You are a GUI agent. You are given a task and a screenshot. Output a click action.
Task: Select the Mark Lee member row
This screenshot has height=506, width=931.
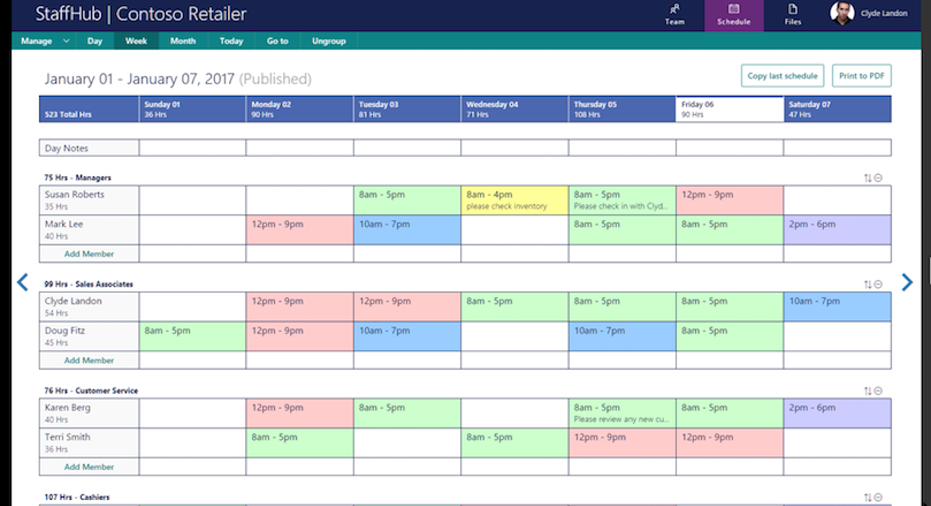click(x=89, y=230)
